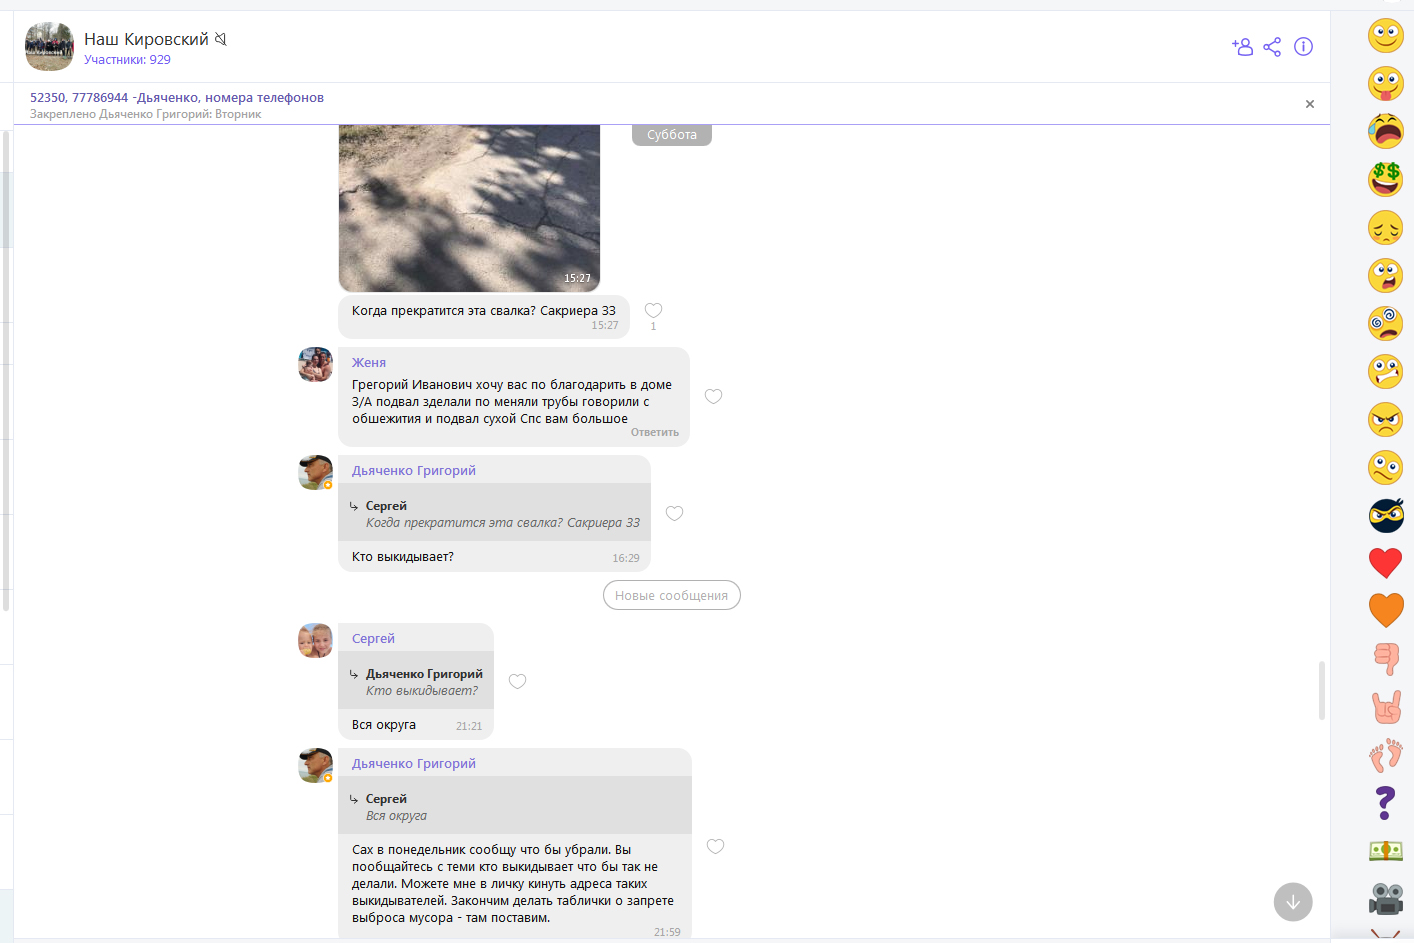Select the red heart sticker
The height and width of the screenshot is (943, 1414).
1385,563
